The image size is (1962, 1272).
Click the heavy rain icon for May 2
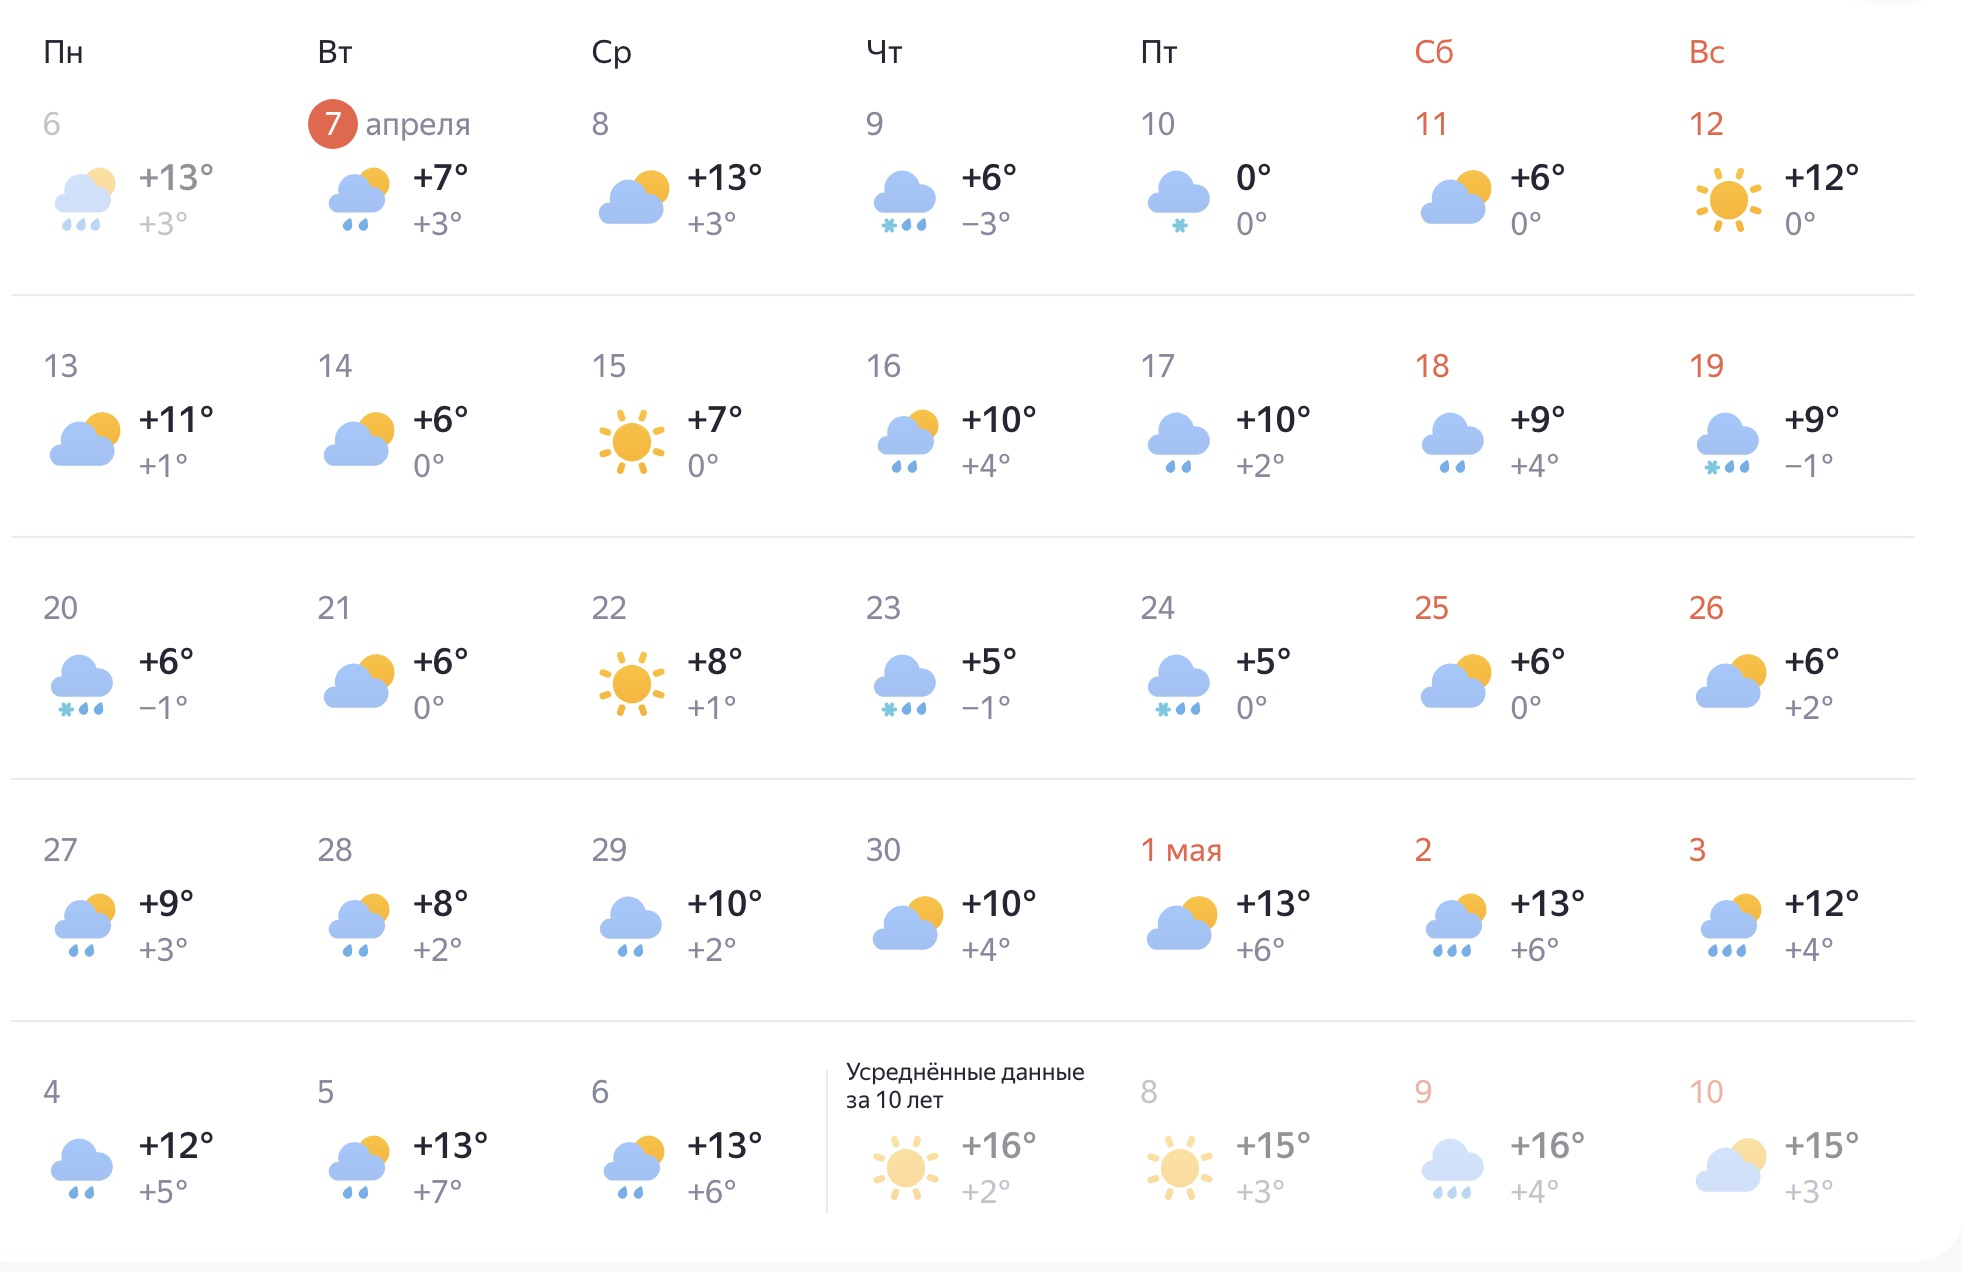(1455, 926)
